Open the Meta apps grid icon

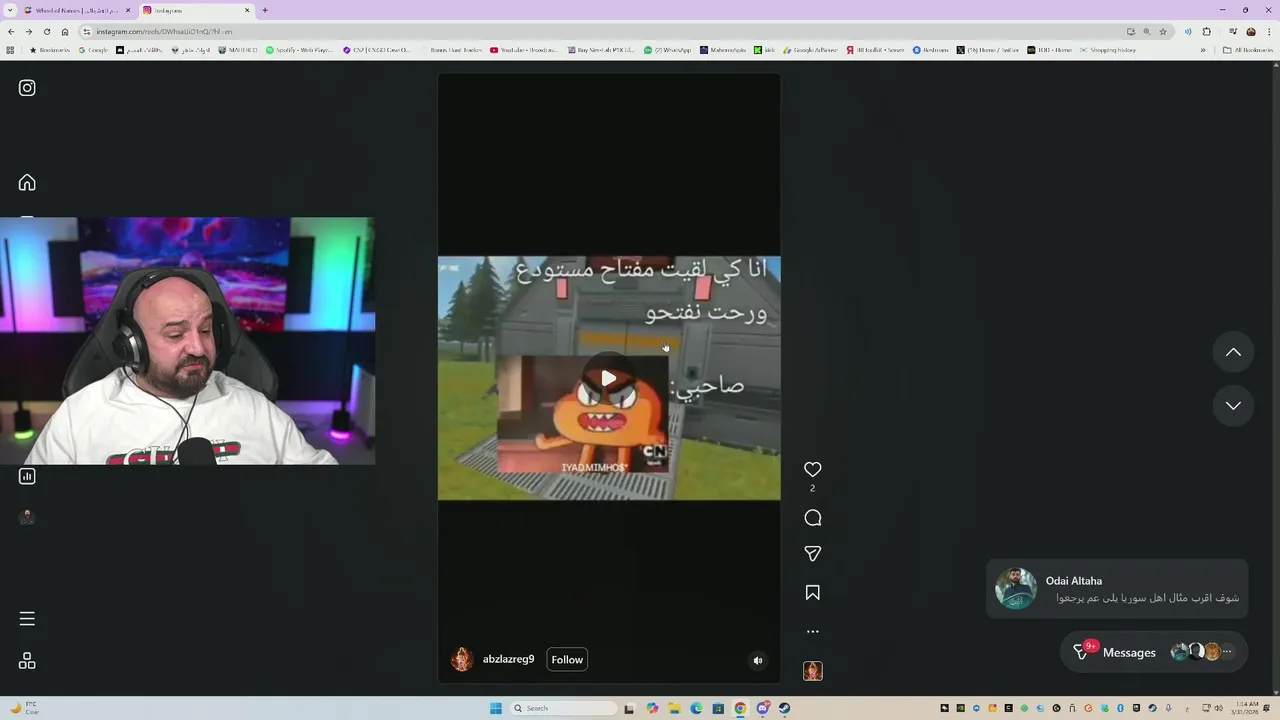27,661
